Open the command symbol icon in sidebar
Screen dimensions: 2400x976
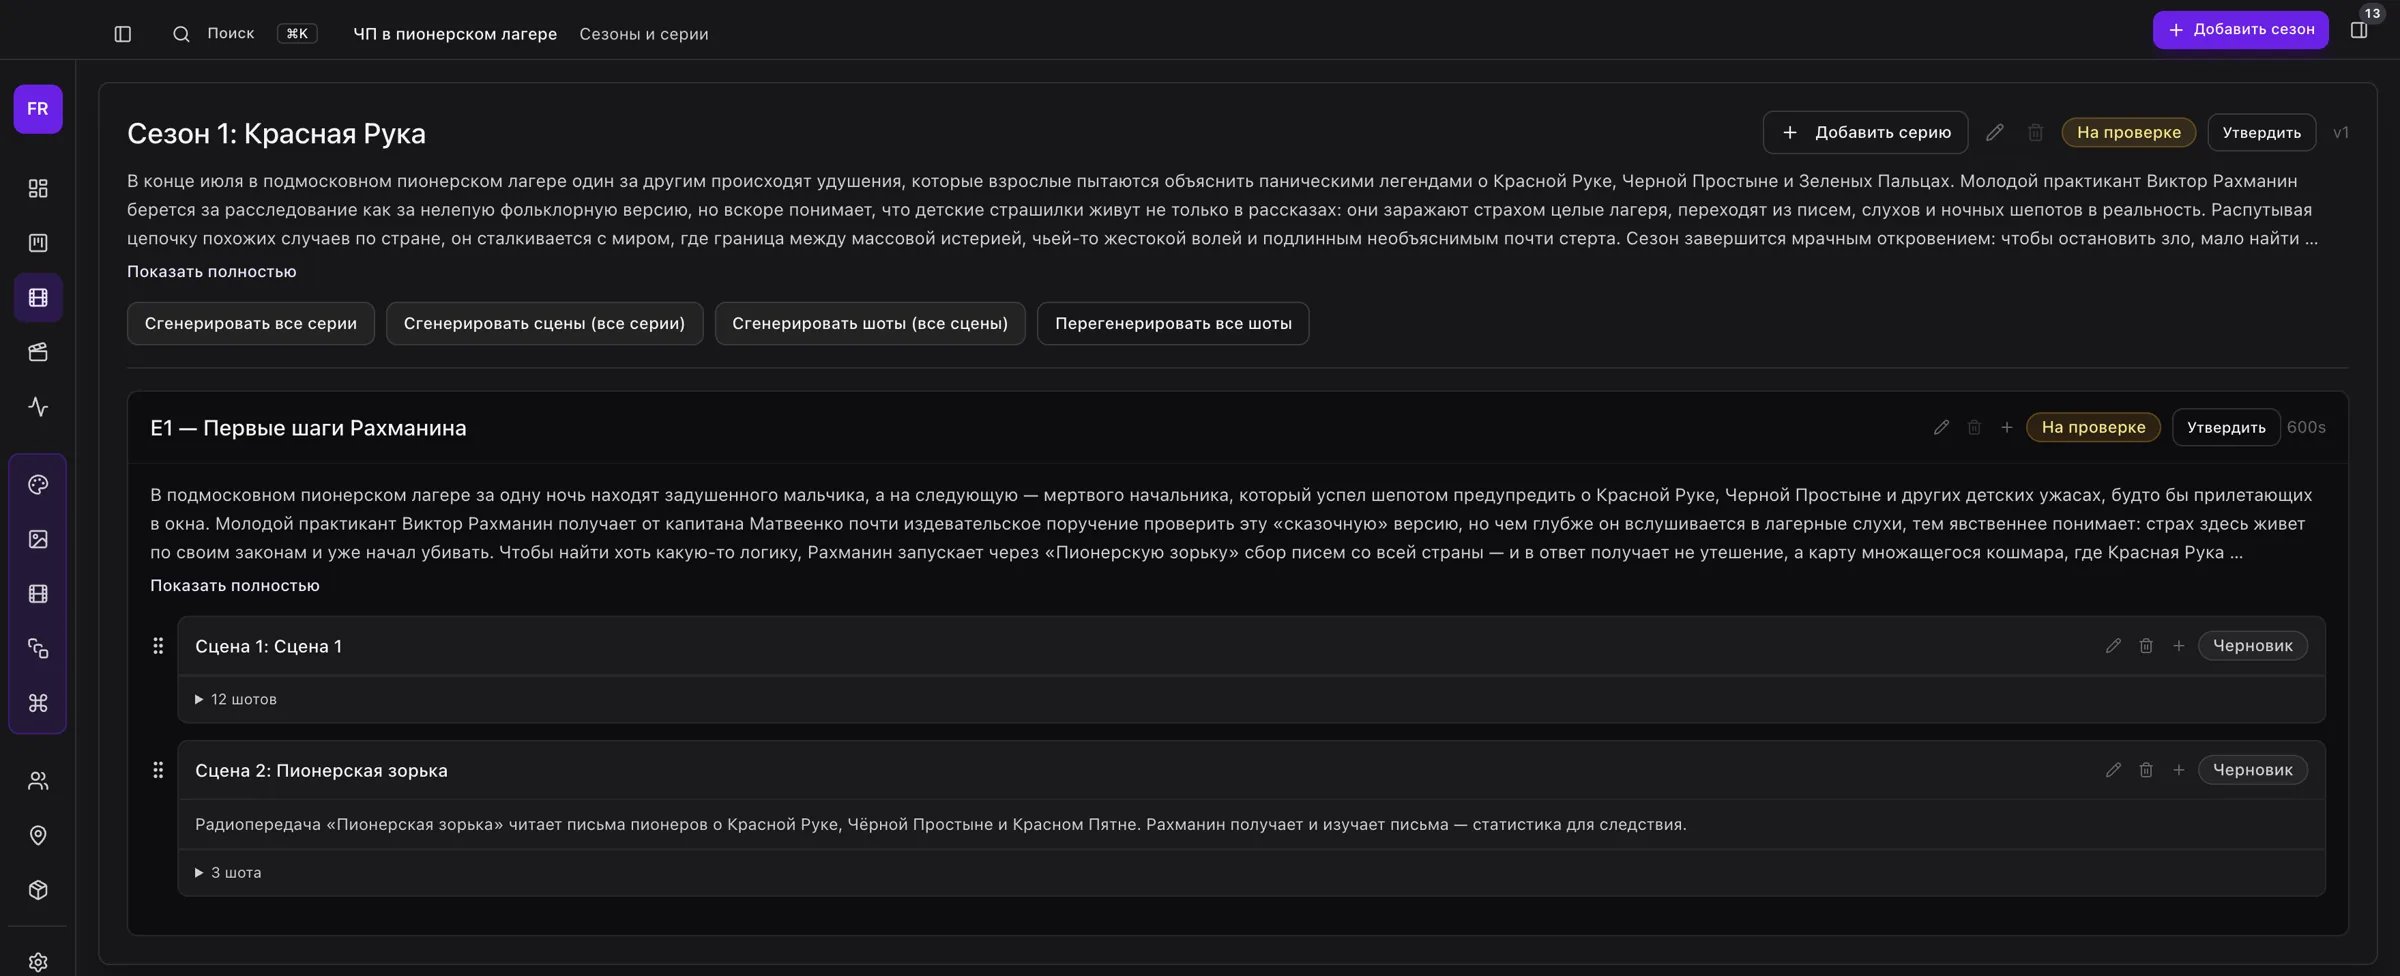[38, 704]
